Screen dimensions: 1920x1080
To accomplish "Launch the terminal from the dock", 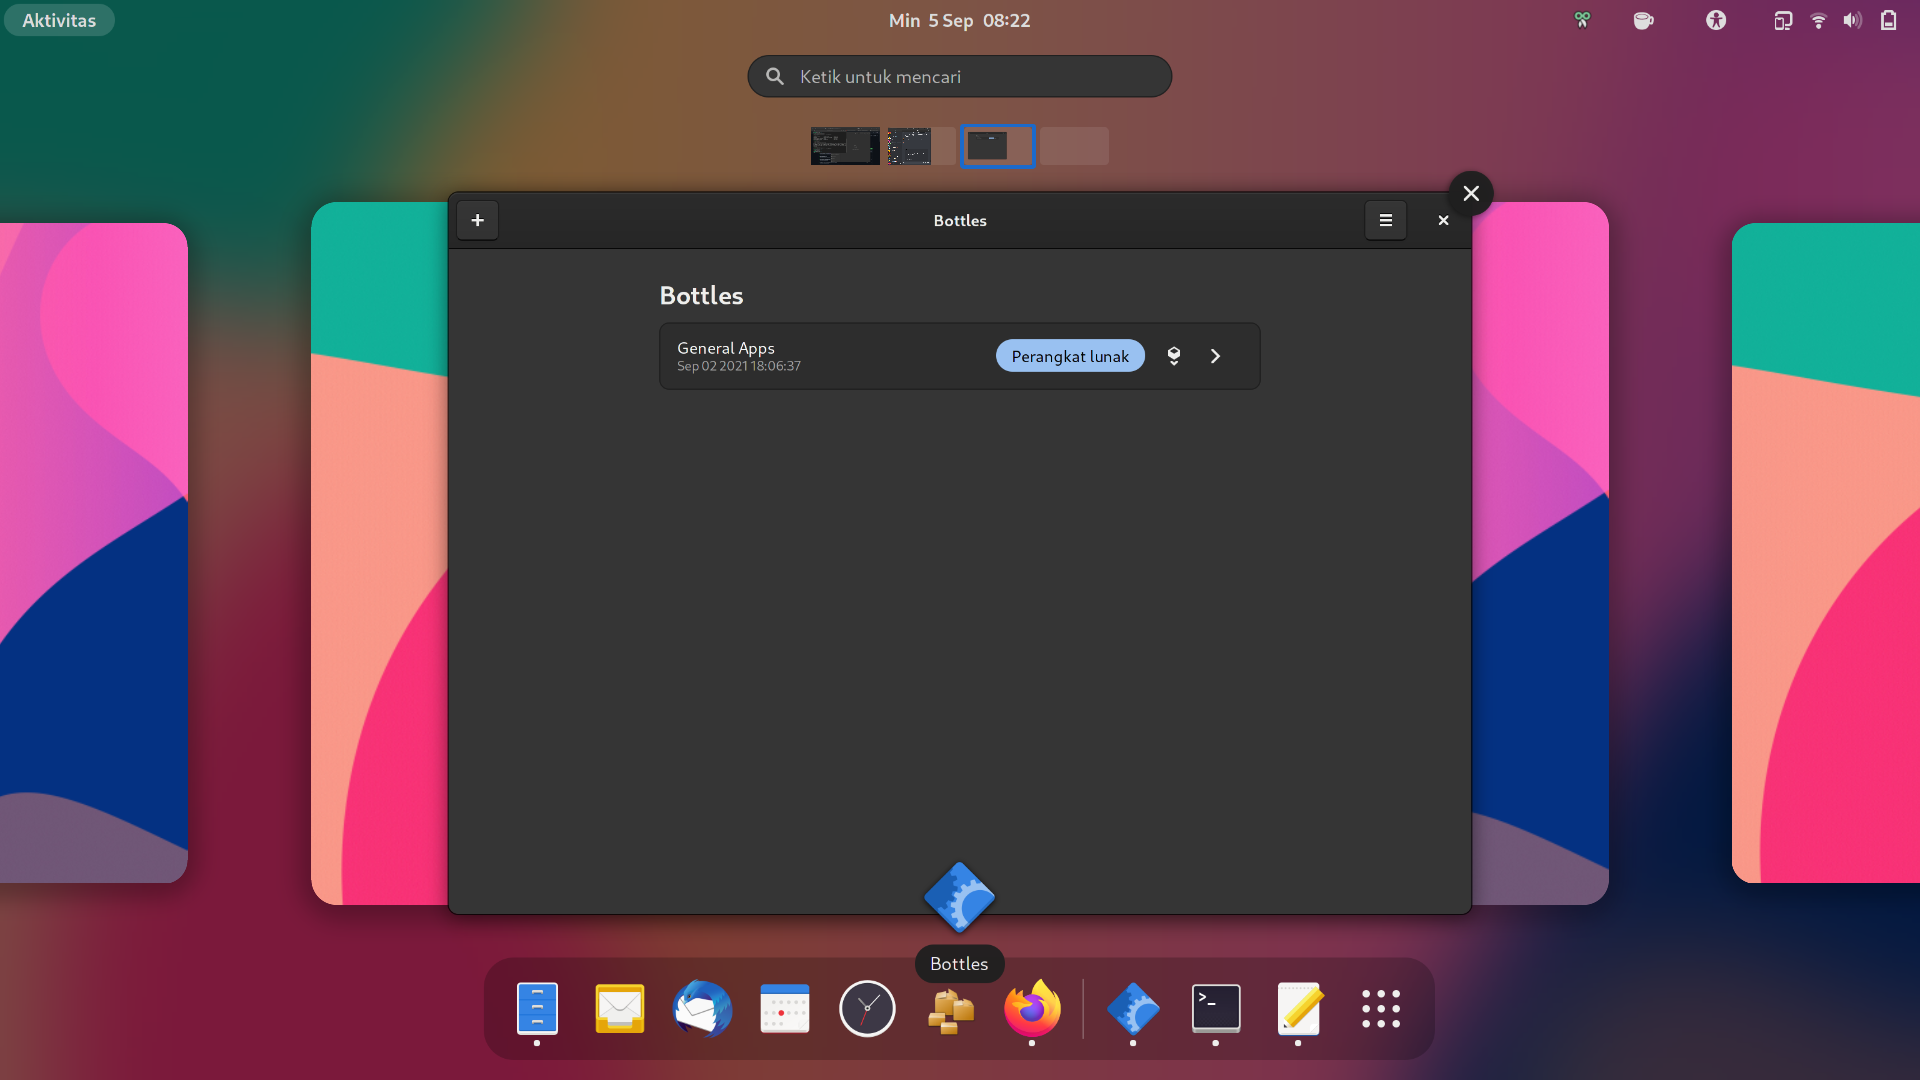I will [1215, 1010].
